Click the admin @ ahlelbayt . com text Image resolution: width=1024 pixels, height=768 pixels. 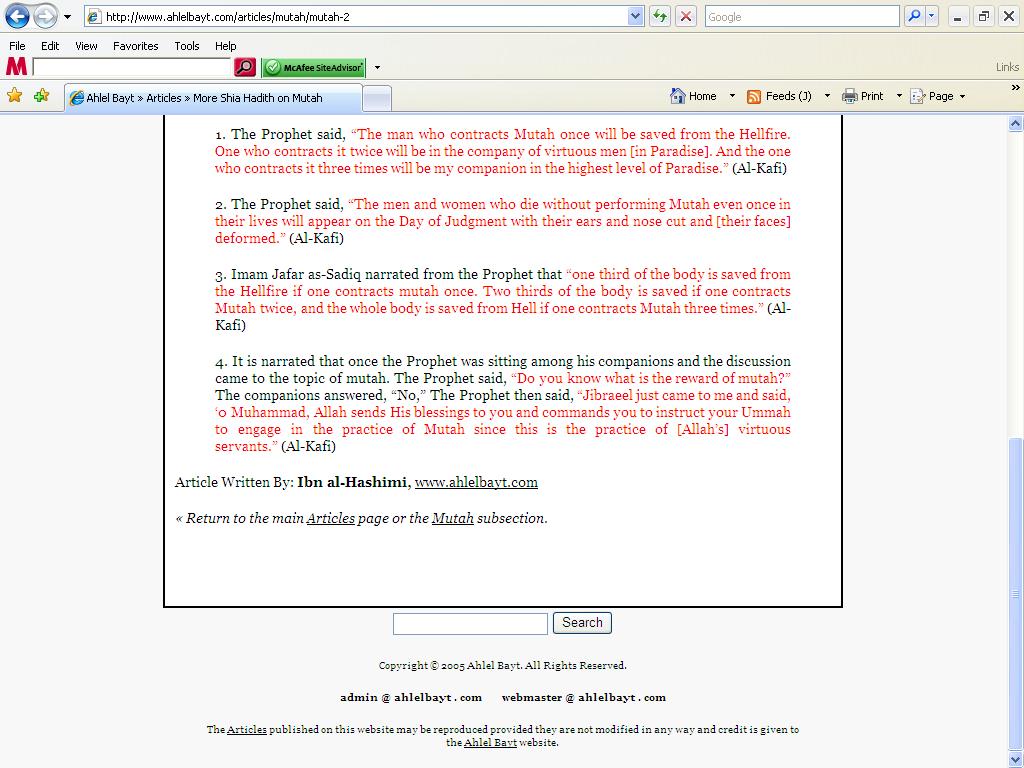click(411, 697)
